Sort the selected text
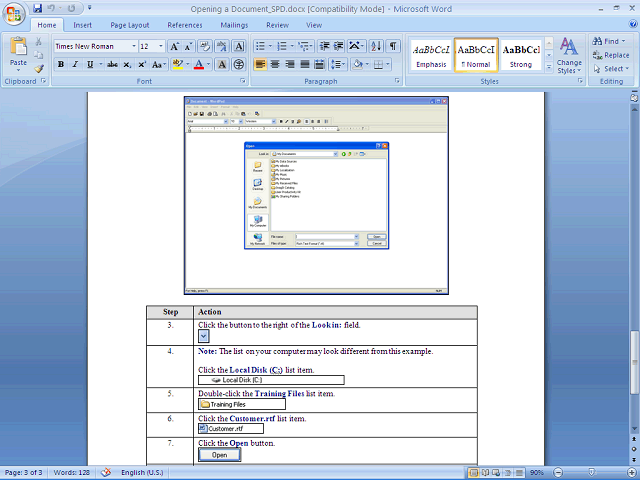 coord(376,46)
